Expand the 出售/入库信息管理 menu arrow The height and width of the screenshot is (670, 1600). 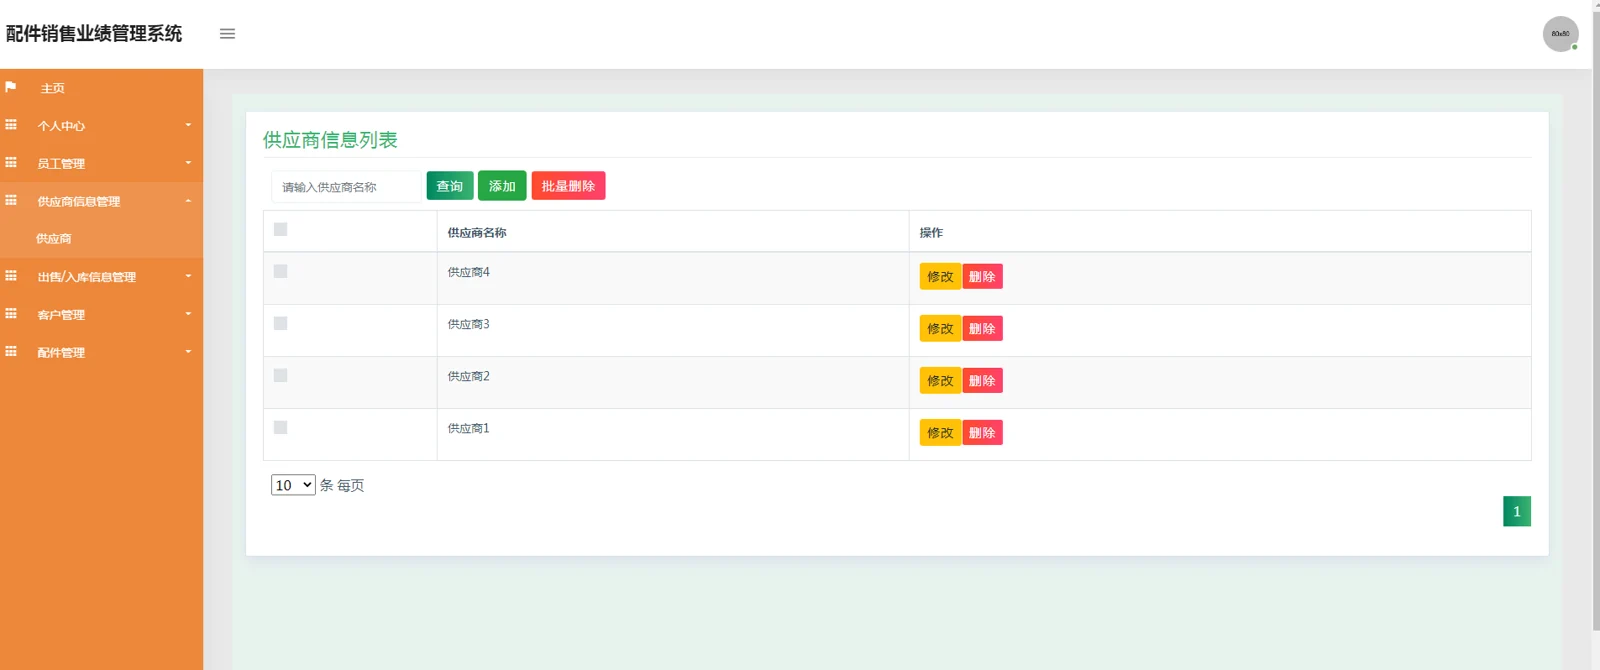[188, 276]
